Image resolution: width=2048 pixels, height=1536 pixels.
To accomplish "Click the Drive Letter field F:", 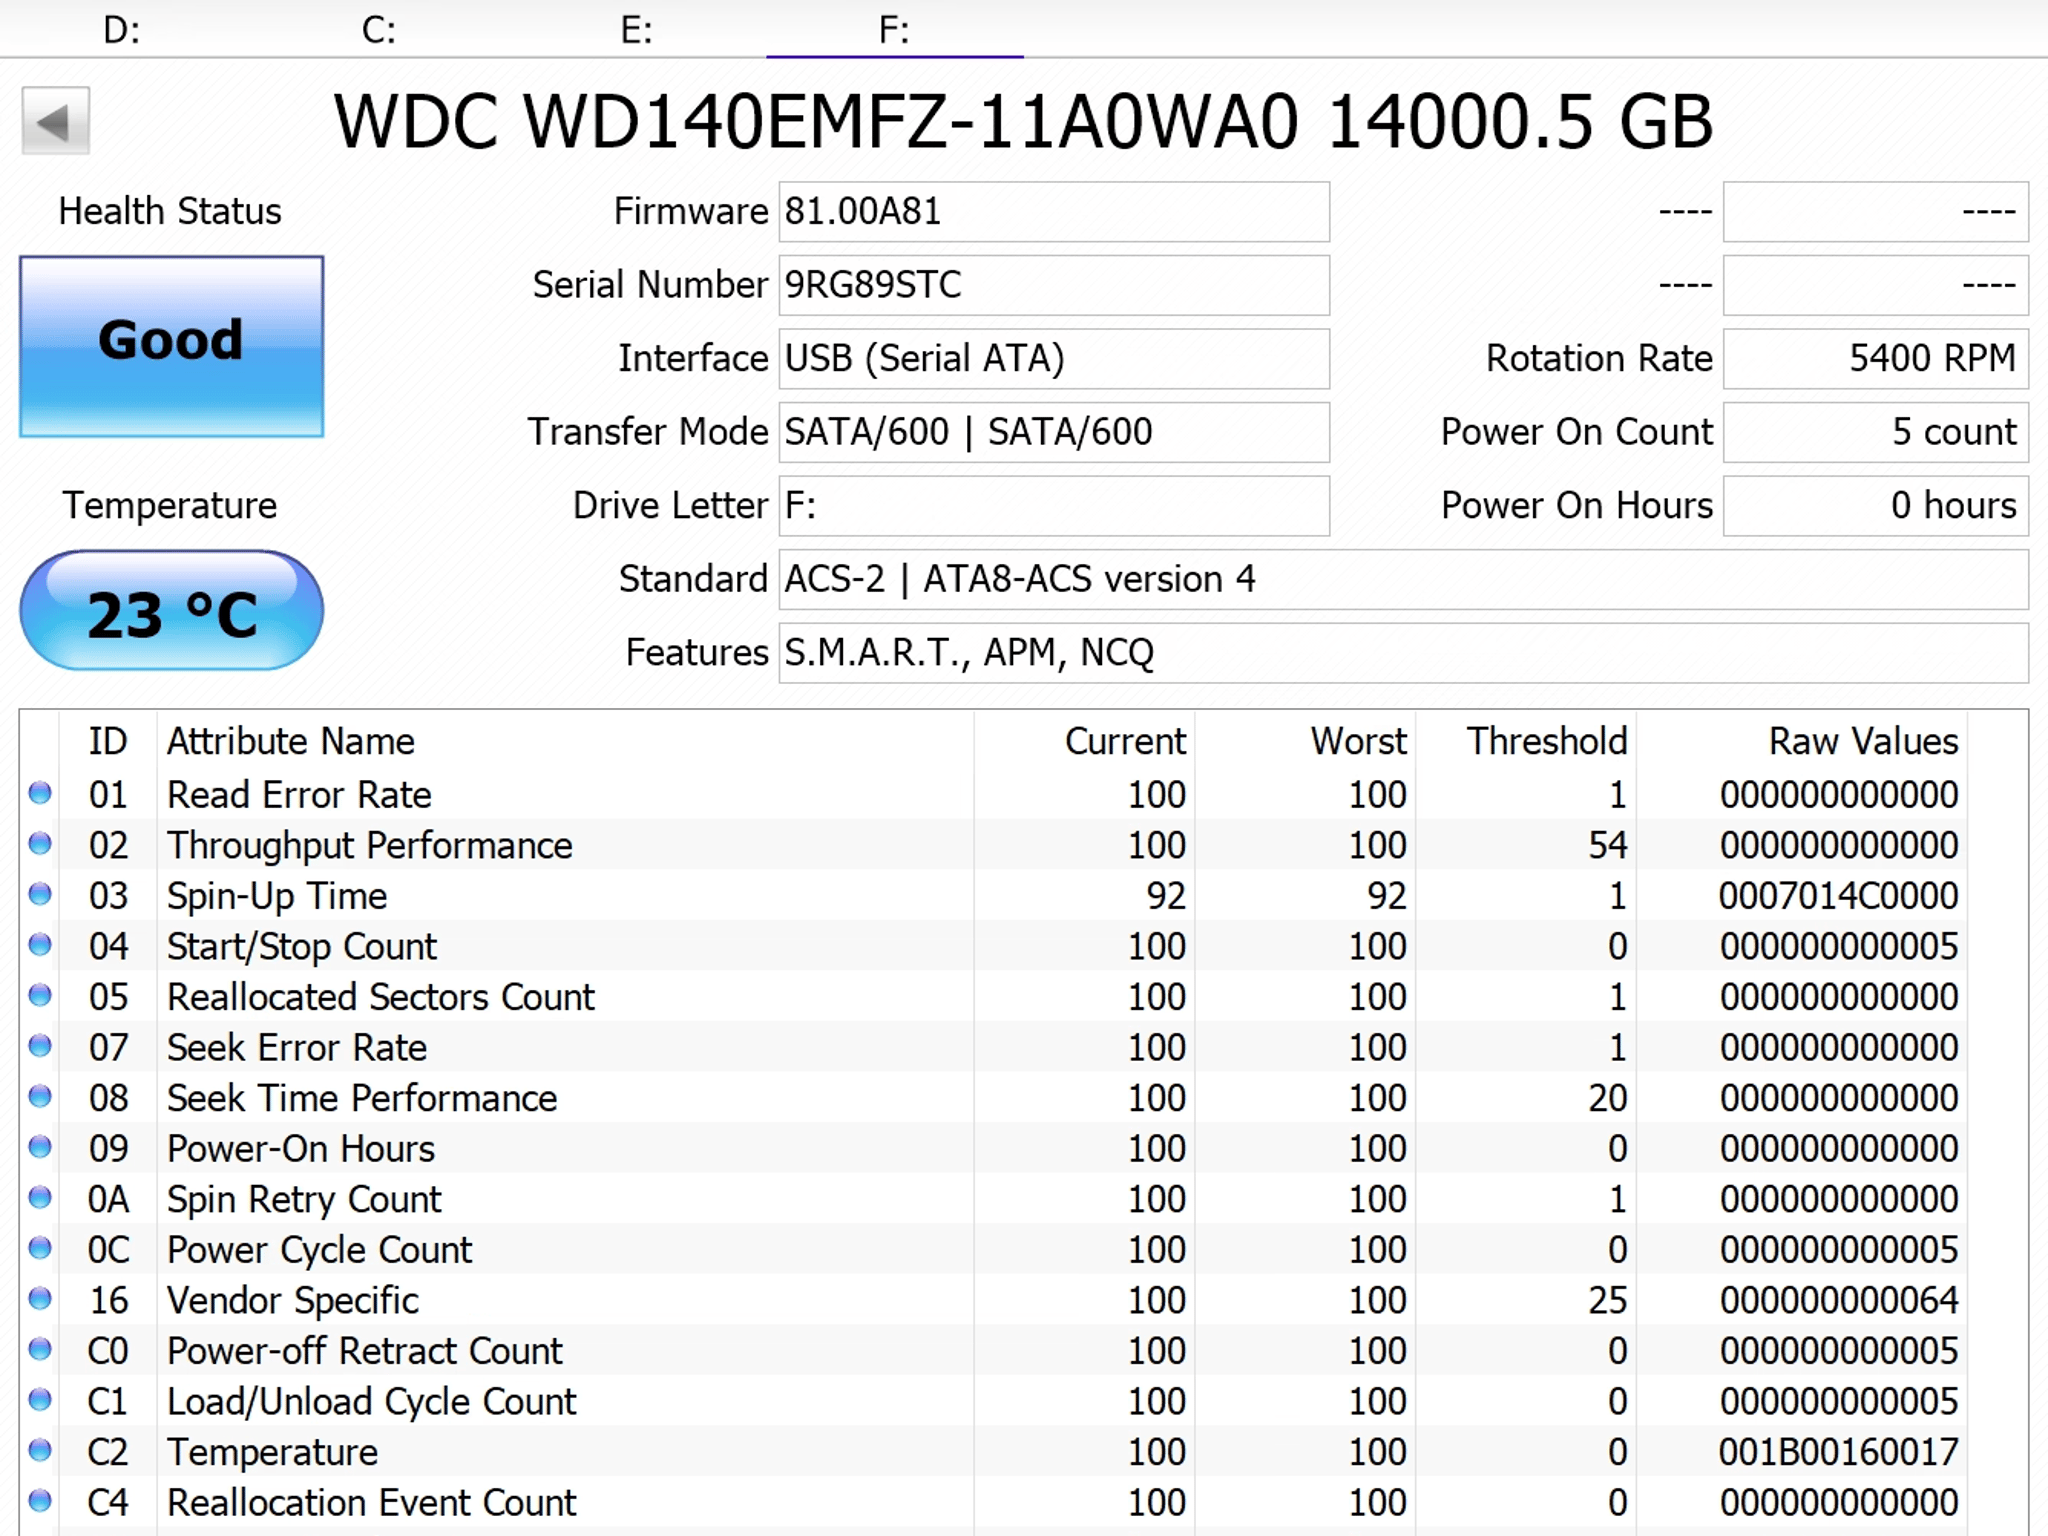I will pyautogui.click(x=1054, y=506).
